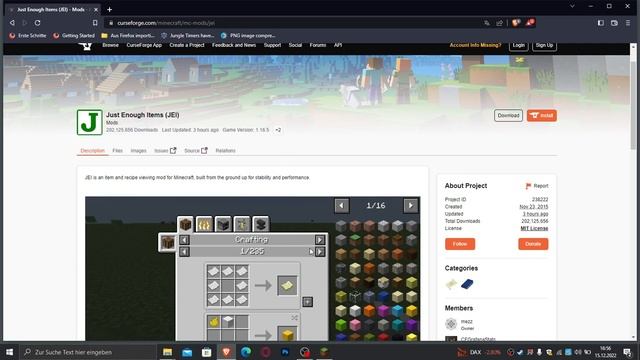Click the Download button
640x360 pixels.
coord(508,116)
